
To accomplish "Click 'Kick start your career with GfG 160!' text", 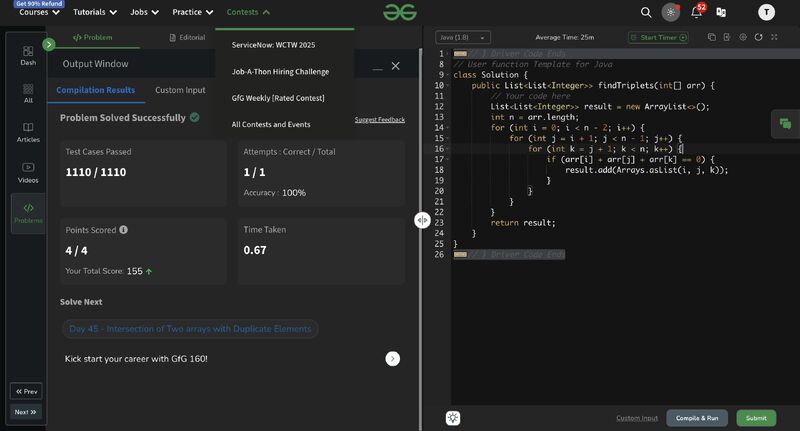I will (x=136, y=359).
